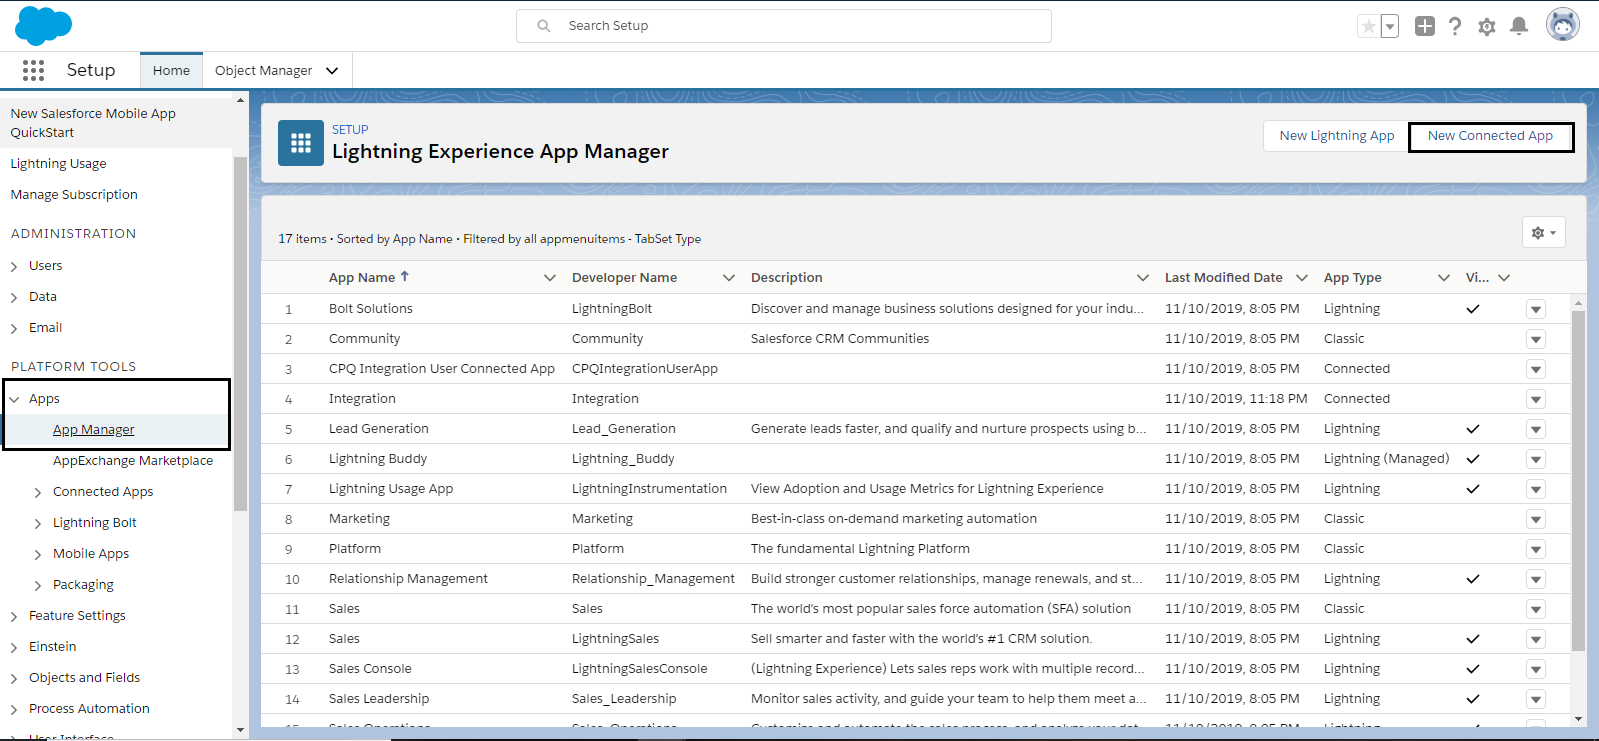Expand the Data tree node
Image resolution: width=1599 pixels, height=741 pixels.
14,297
